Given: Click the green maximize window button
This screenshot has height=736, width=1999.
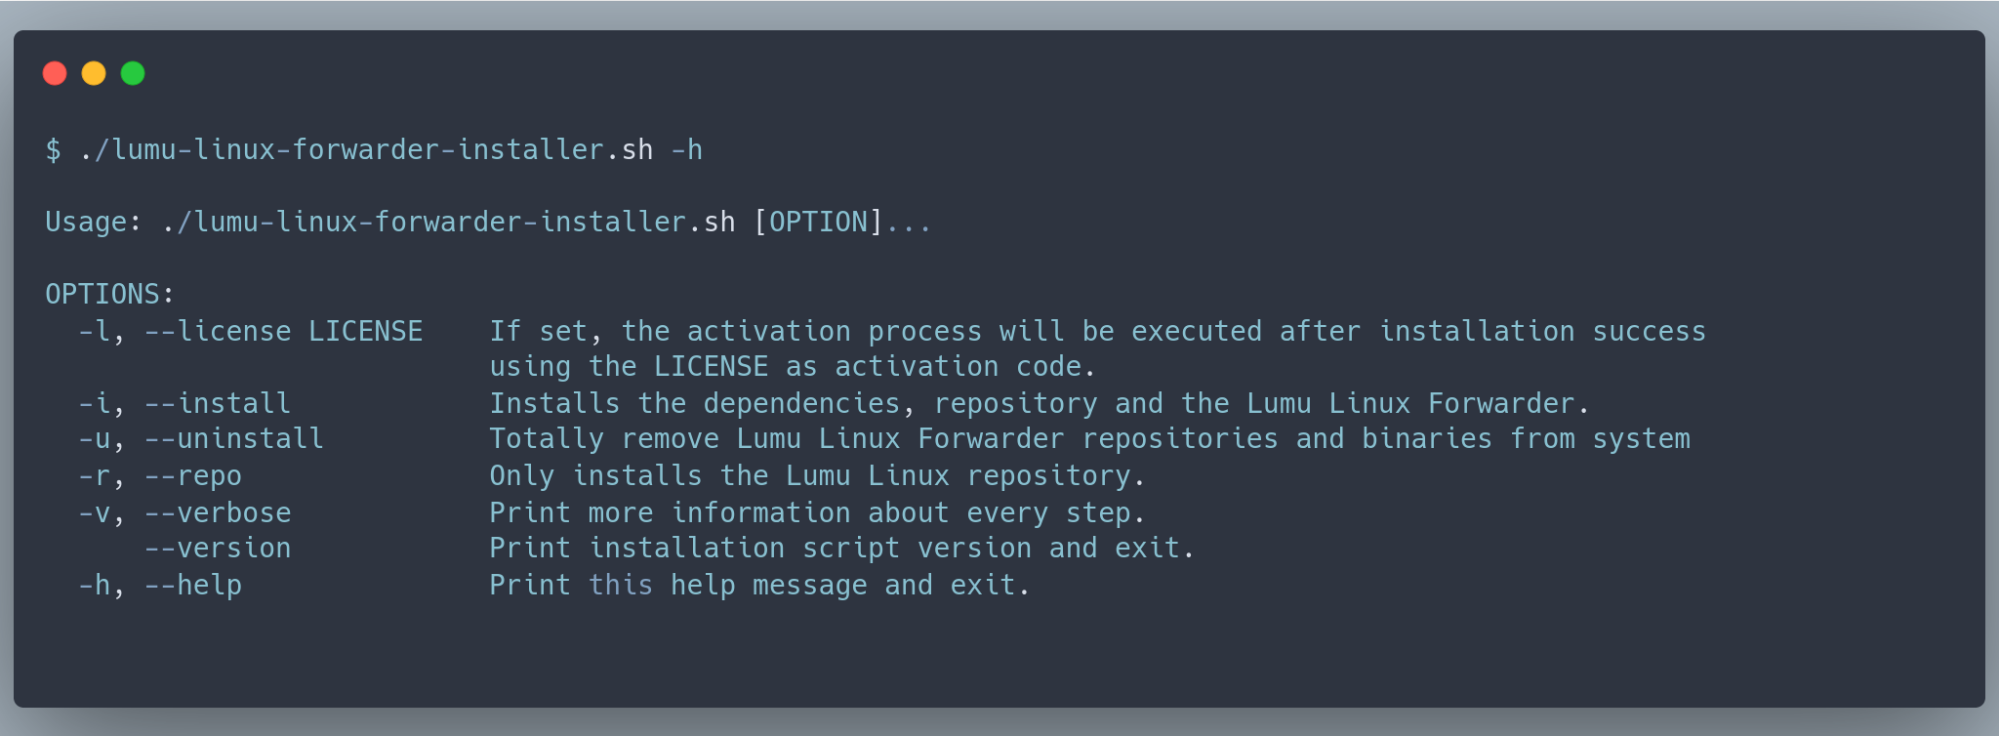Looking at the screenshot, I should coord(133,73).
